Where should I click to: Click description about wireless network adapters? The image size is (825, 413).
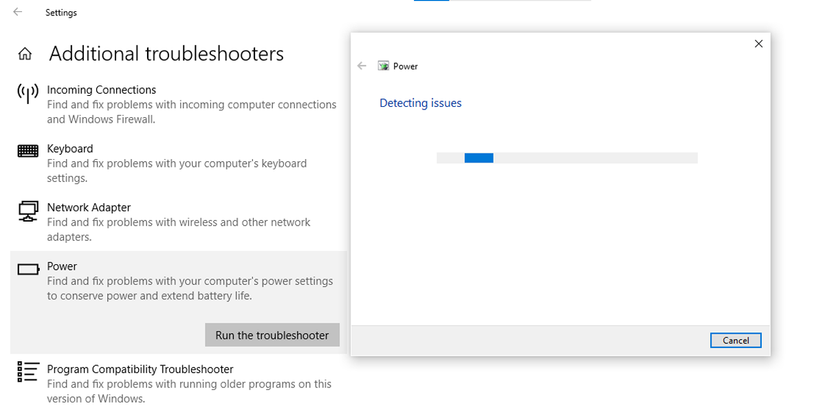coord(178,230)
